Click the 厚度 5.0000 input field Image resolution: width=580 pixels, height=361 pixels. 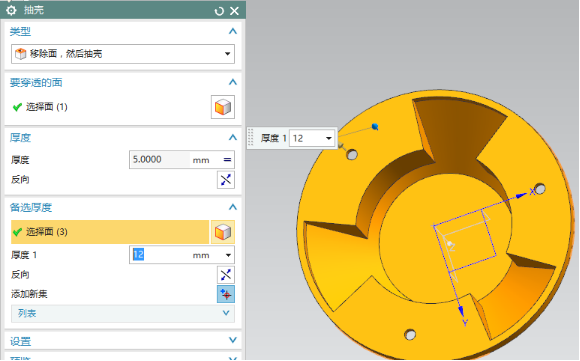point(160,160)
